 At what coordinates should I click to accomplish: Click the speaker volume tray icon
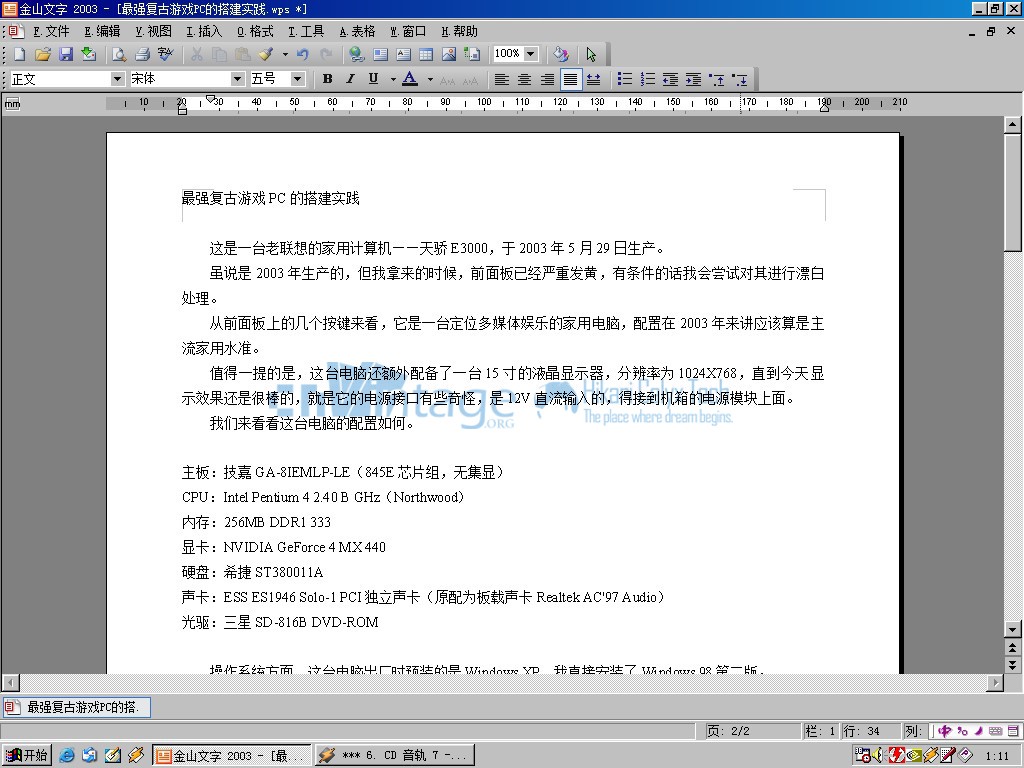(x=877, y=756)
